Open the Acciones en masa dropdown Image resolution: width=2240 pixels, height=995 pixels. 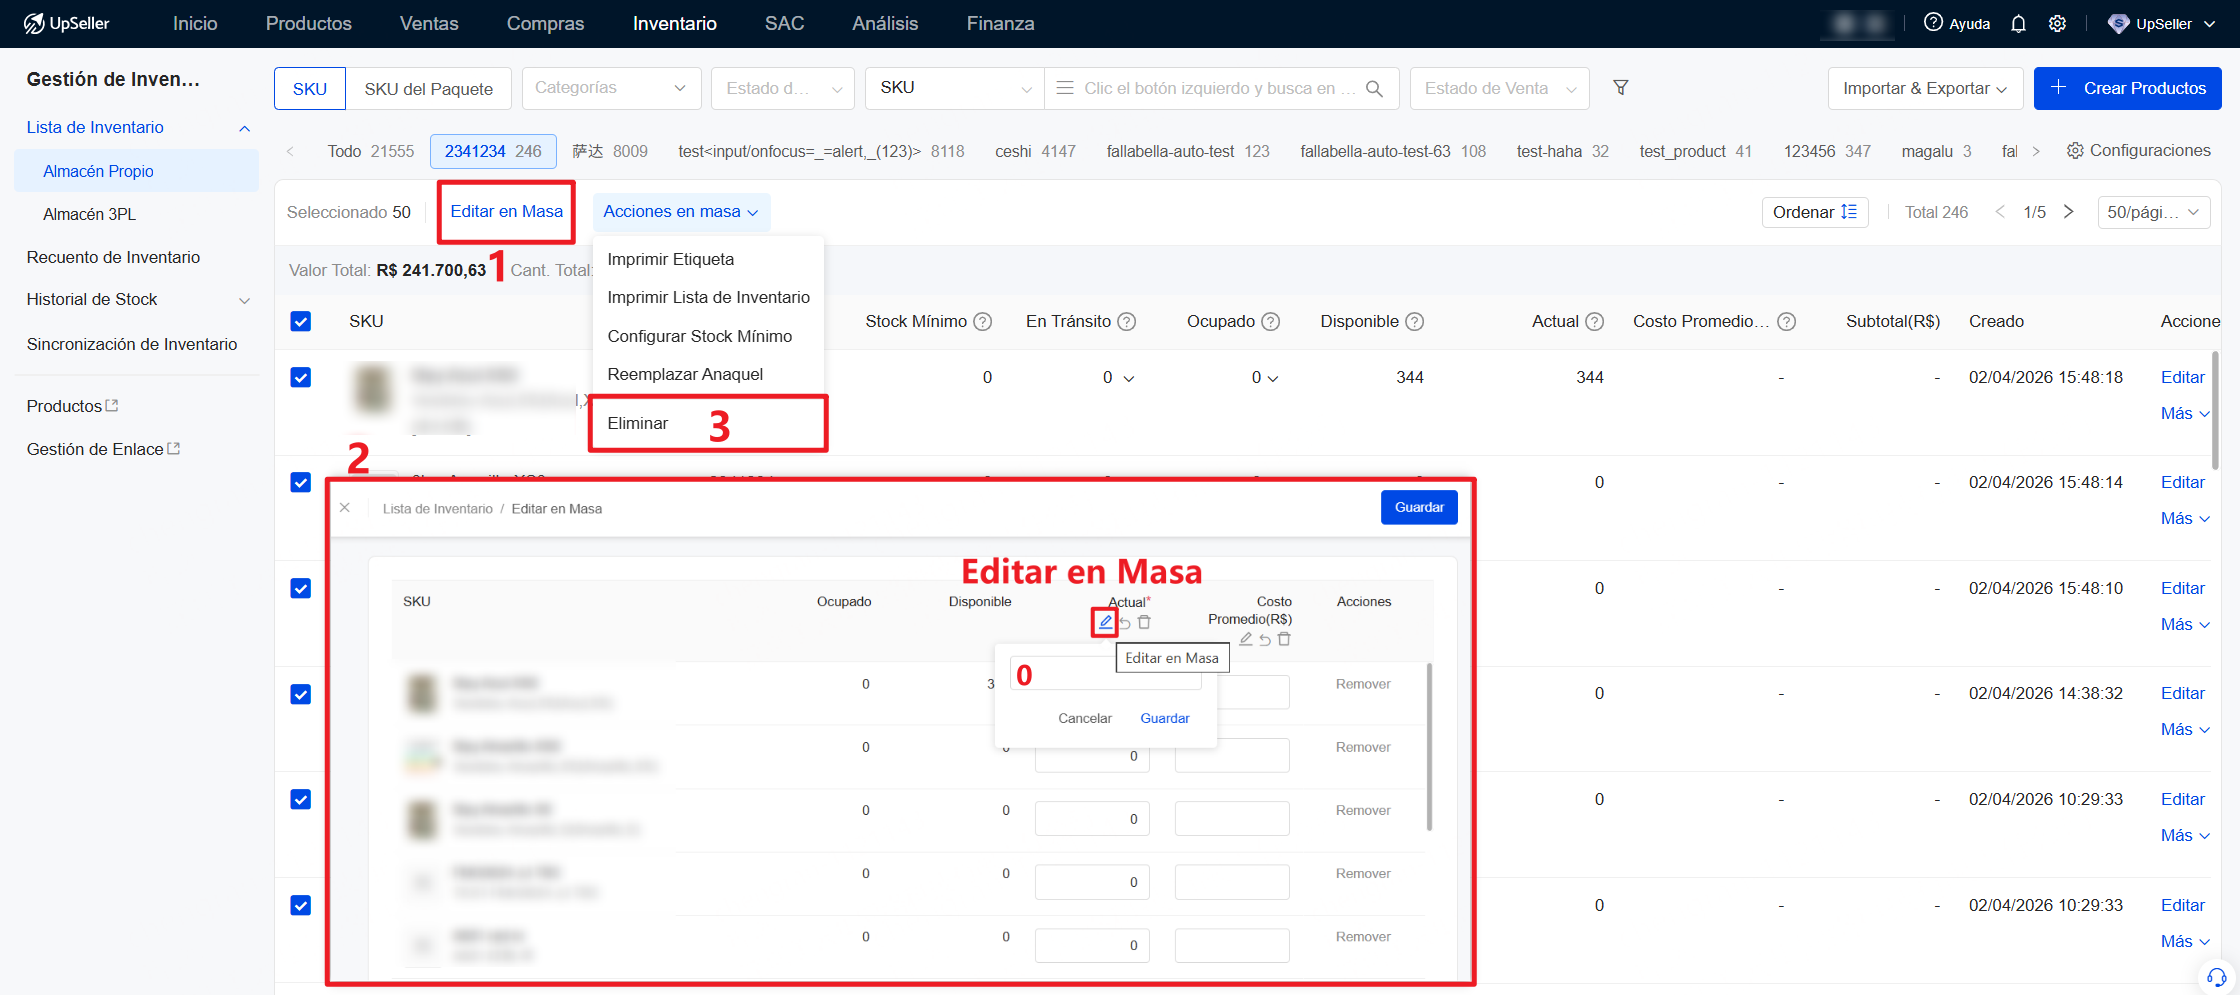point(681,211)
